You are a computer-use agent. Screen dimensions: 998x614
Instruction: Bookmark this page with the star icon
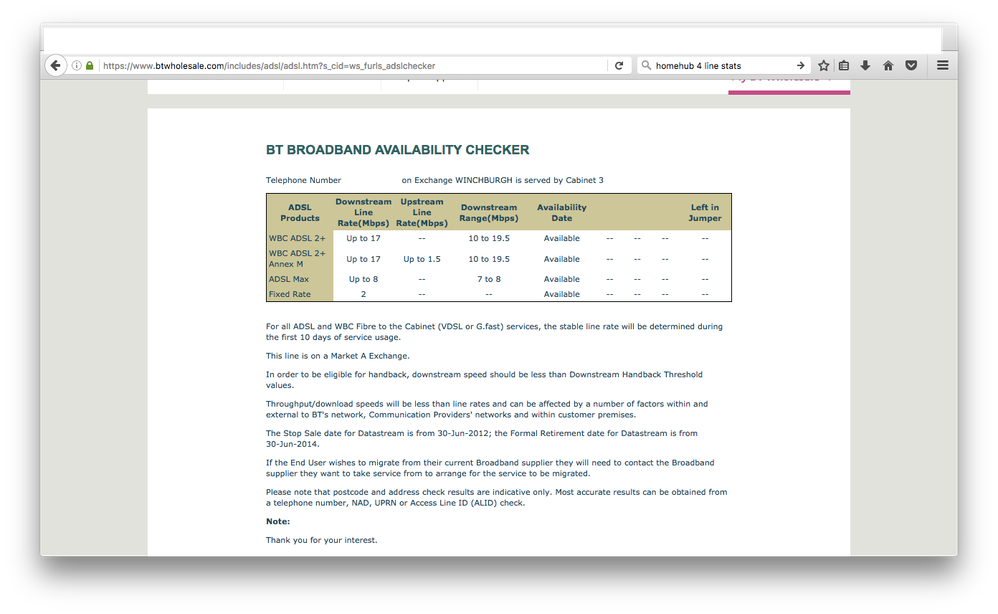point(824,66)
